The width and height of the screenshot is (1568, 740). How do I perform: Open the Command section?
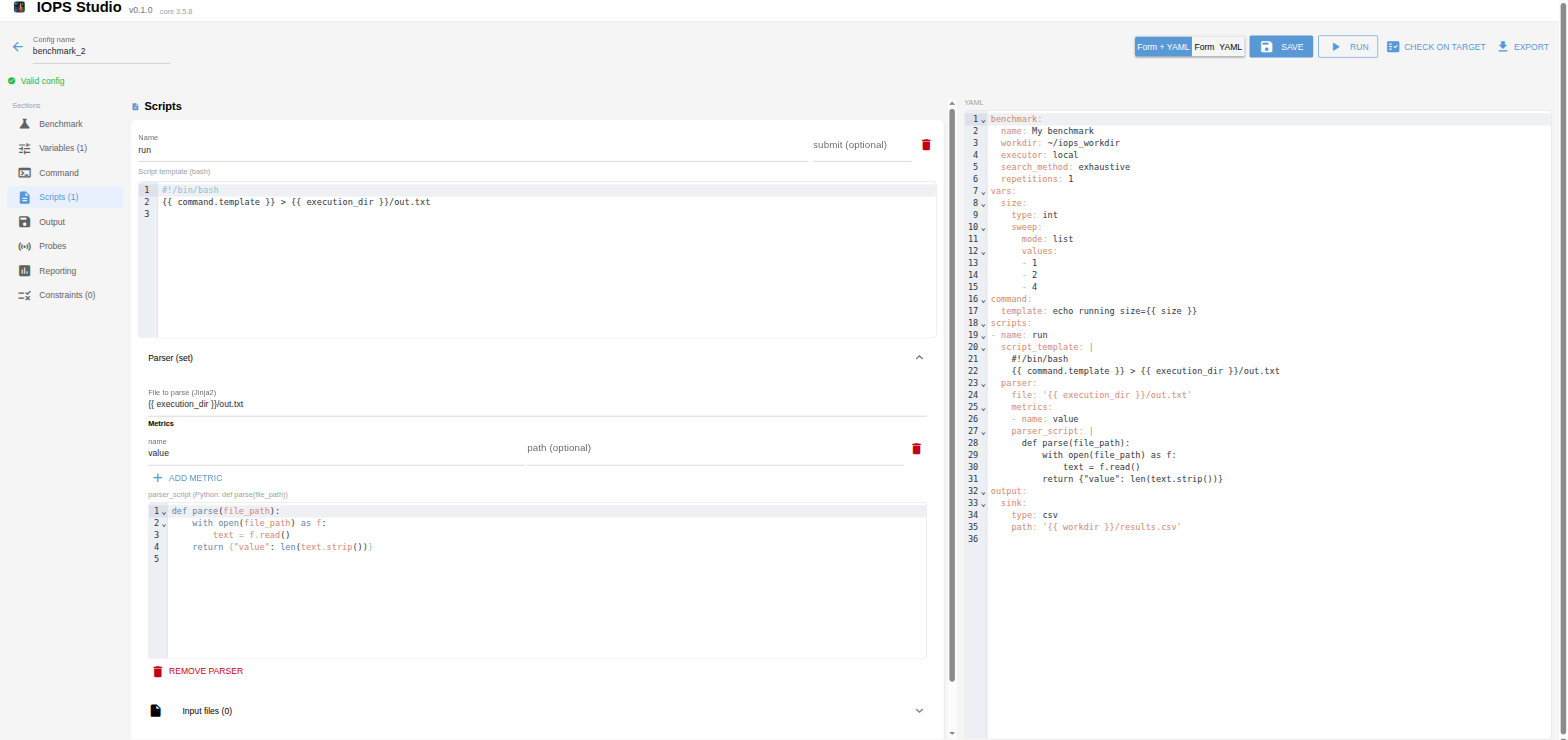(66, 173)
